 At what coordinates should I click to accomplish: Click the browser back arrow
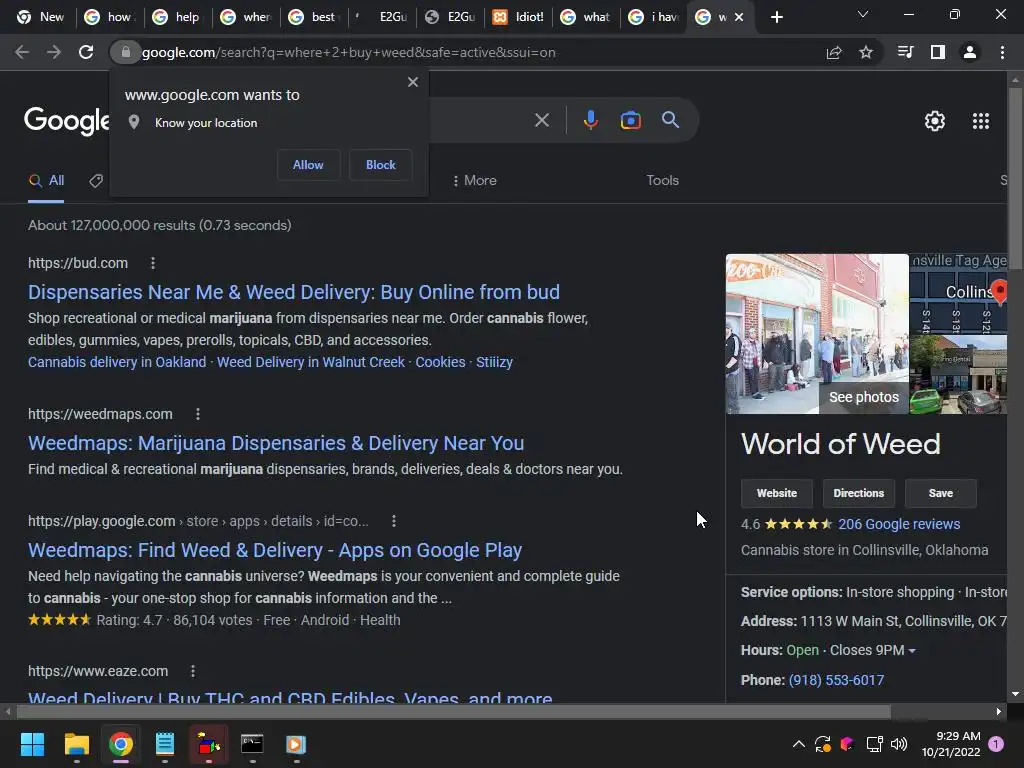22,52
